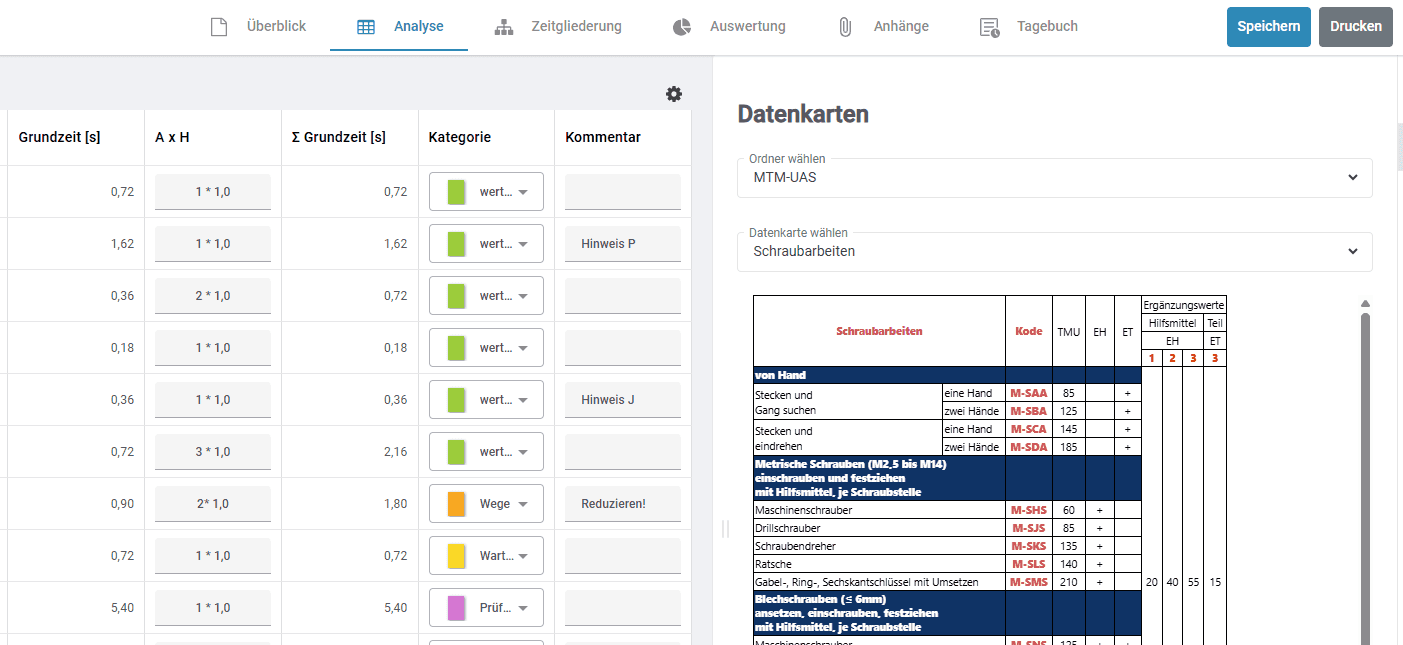This screenshot has width=1403, height=645.
Task: Open the Auswertung tab
Action: (x=747, y=27)
